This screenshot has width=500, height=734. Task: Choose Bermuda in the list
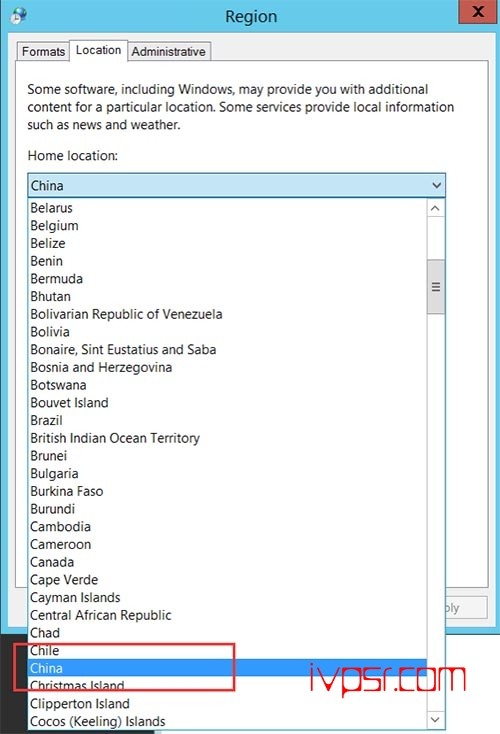pyautogui.click(x=228, y=279)
